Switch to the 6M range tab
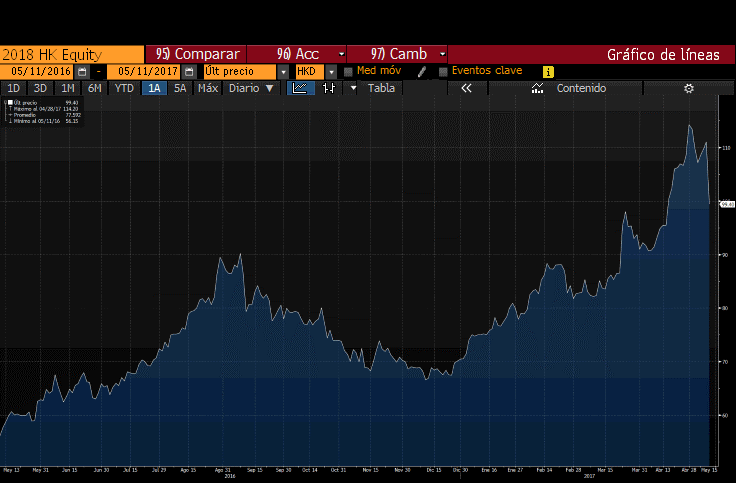The width and height of the screenshot is (736, 483). (x=95, y=88)
